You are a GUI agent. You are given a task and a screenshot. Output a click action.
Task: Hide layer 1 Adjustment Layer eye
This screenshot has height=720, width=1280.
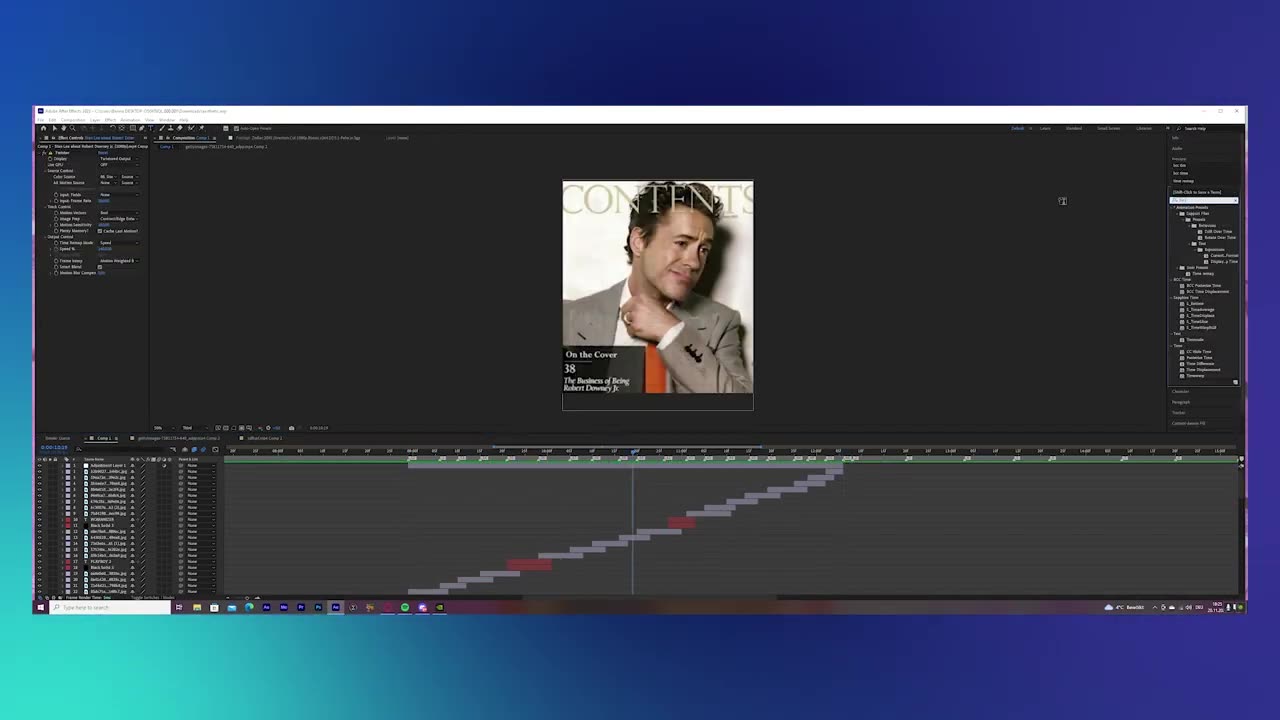tap(40, 466)
